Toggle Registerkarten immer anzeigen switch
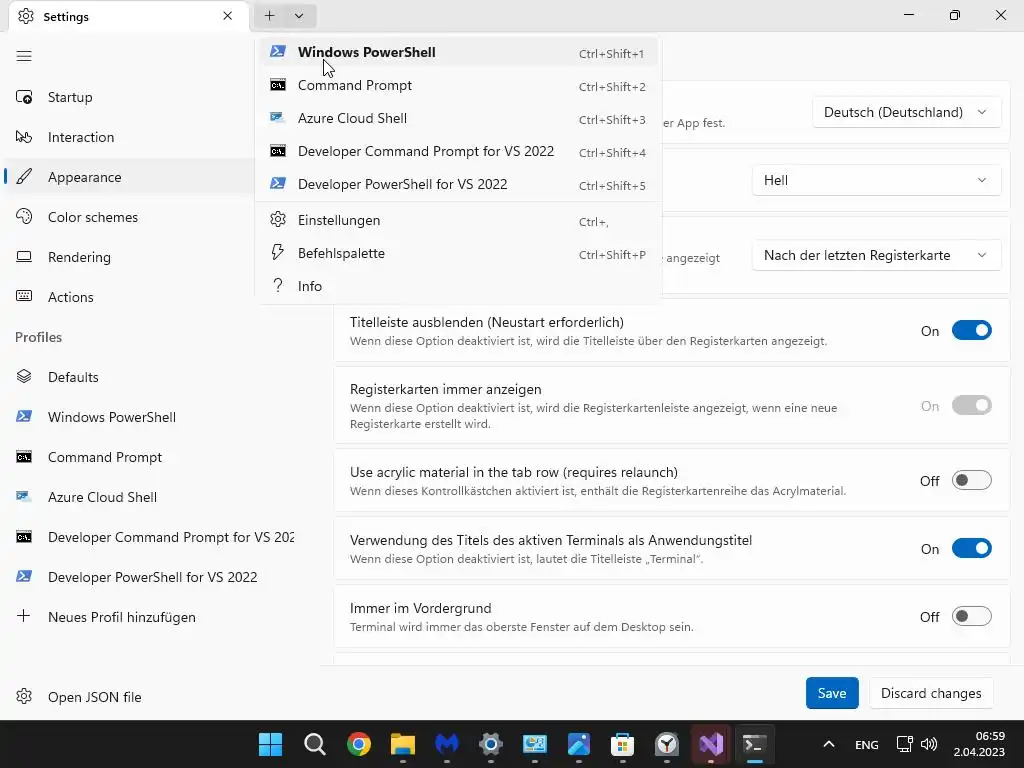 pyautogui.click(x=971, y=406)
